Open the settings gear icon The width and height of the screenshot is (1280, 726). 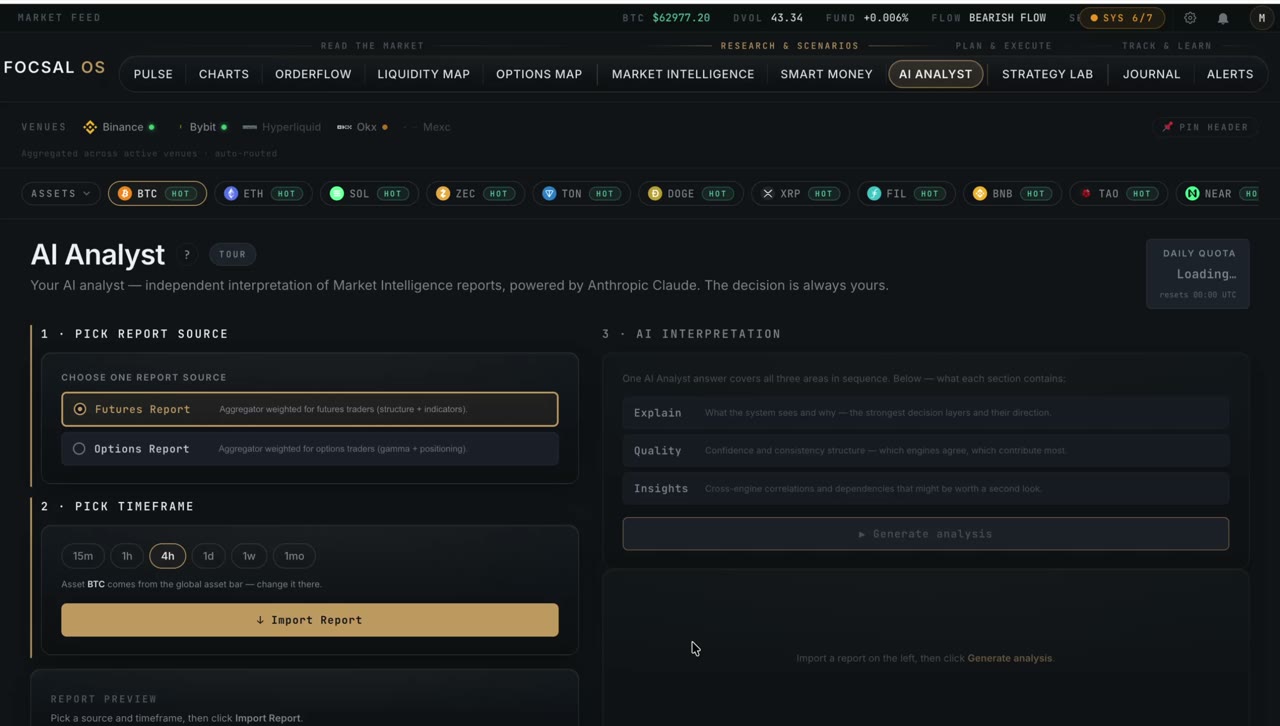click(x=1190, y=18)
